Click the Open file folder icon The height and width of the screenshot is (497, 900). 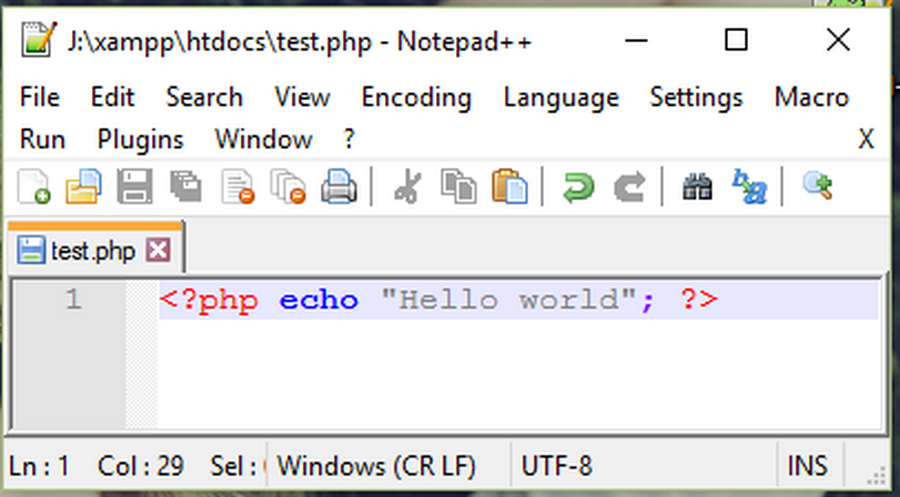pos(84,187)
